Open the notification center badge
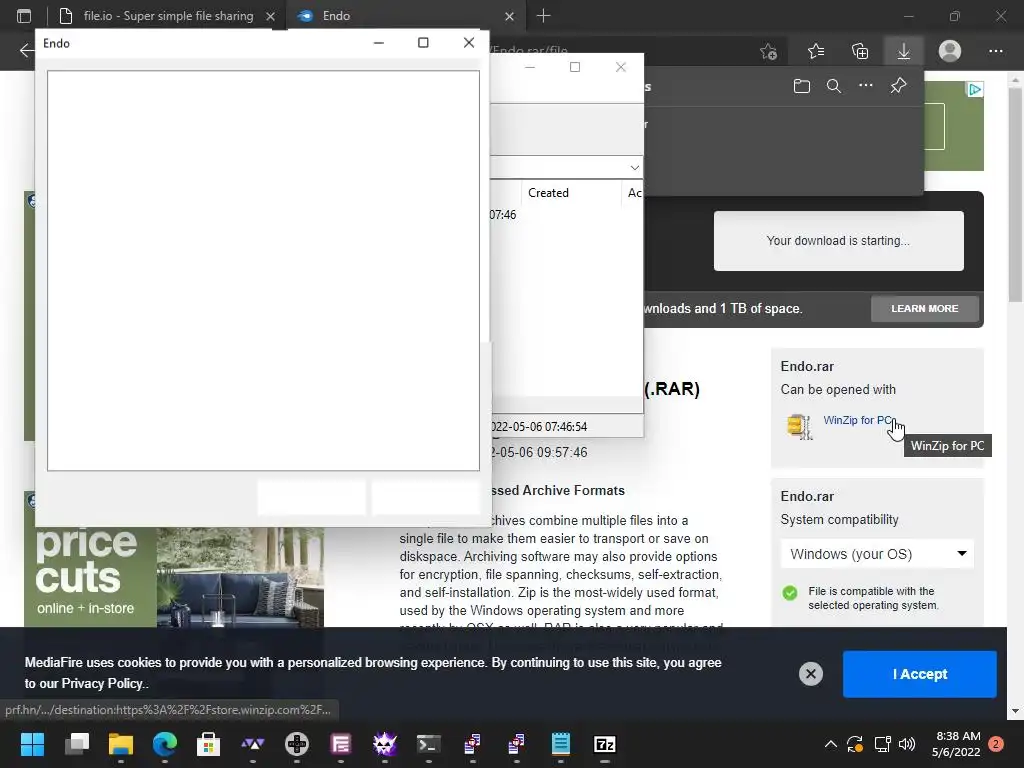This screenshot has height=768, width=1024. 996,744
